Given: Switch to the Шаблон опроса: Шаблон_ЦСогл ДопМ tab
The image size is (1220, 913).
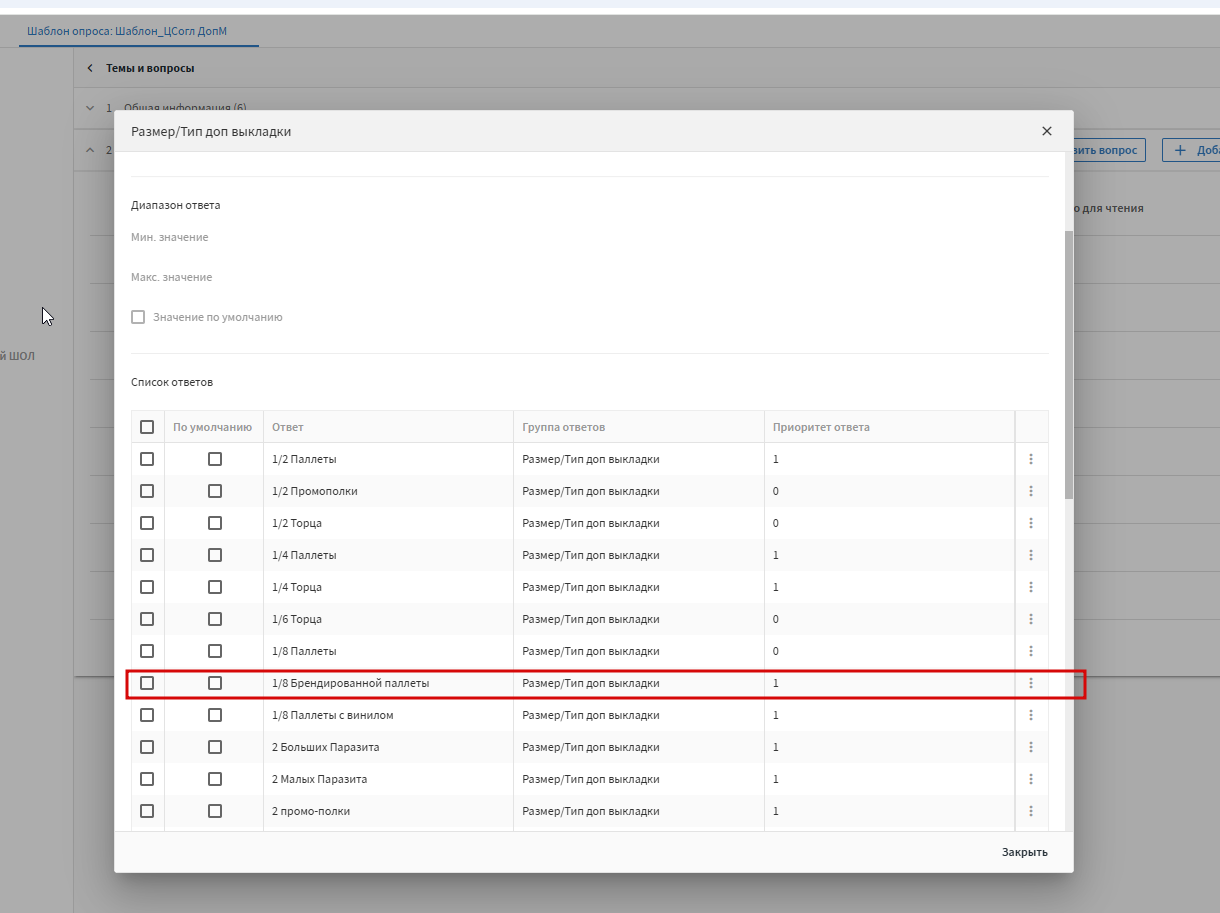Looking at the screenshot, I should tap(127, 31).
